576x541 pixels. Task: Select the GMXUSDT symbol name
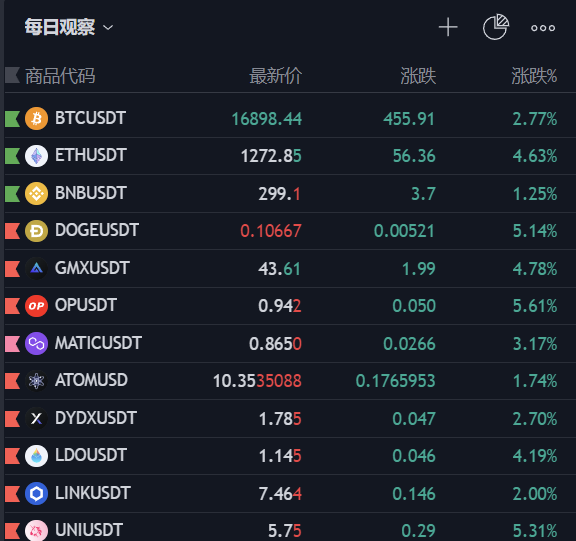tap(92, 268)
